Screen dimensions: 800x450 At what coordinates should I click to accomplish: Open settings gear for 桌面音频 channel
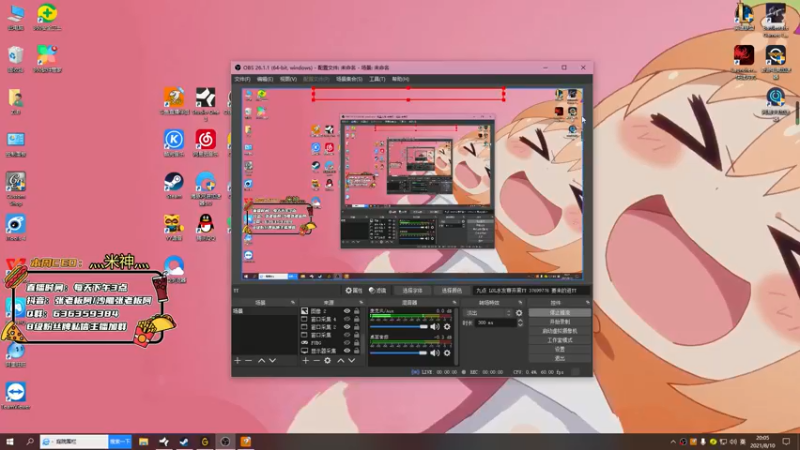(447, 353)
